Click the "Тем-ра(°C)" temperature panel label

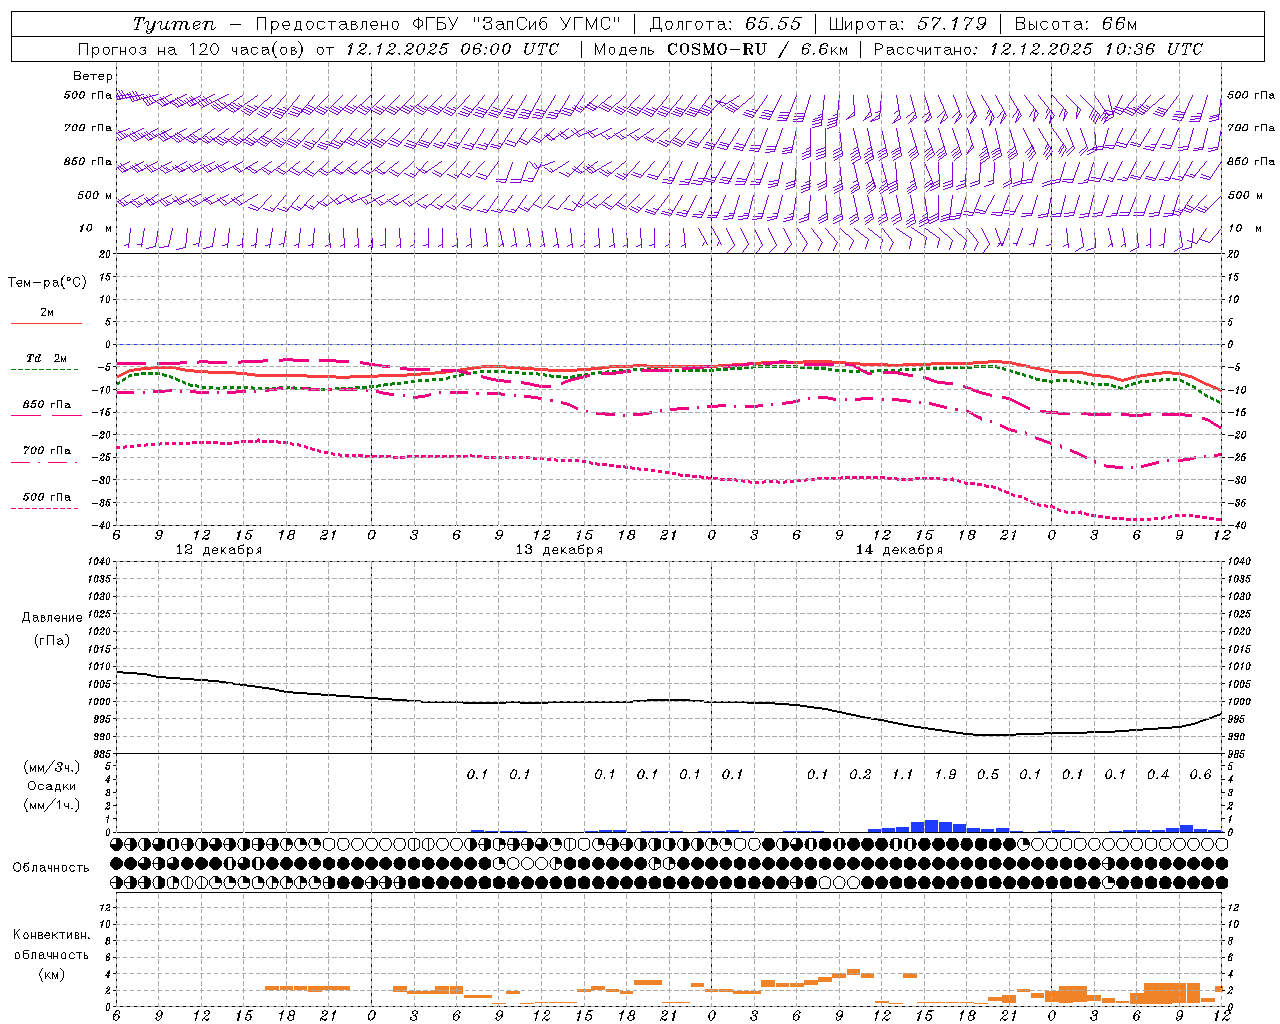point(47,283)
